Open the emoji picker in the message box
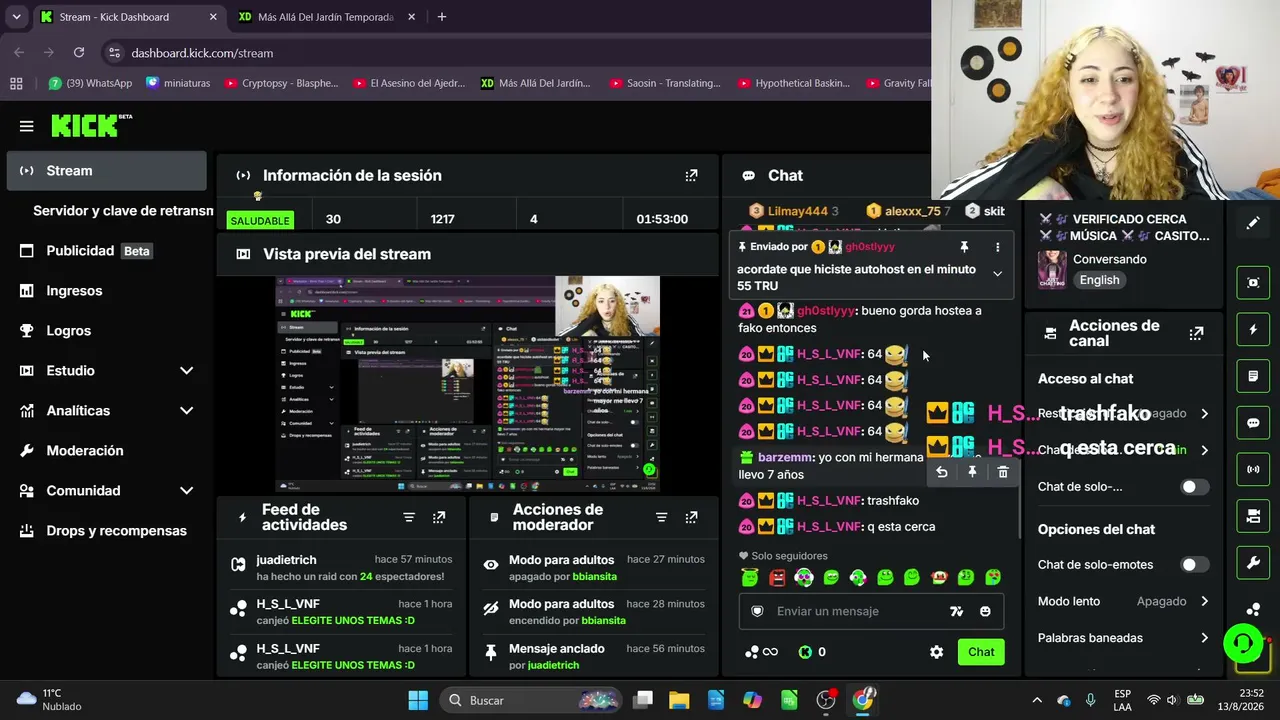Viewport: 1280px width, 720px height. pyautogui.click(x=985, y=611)
